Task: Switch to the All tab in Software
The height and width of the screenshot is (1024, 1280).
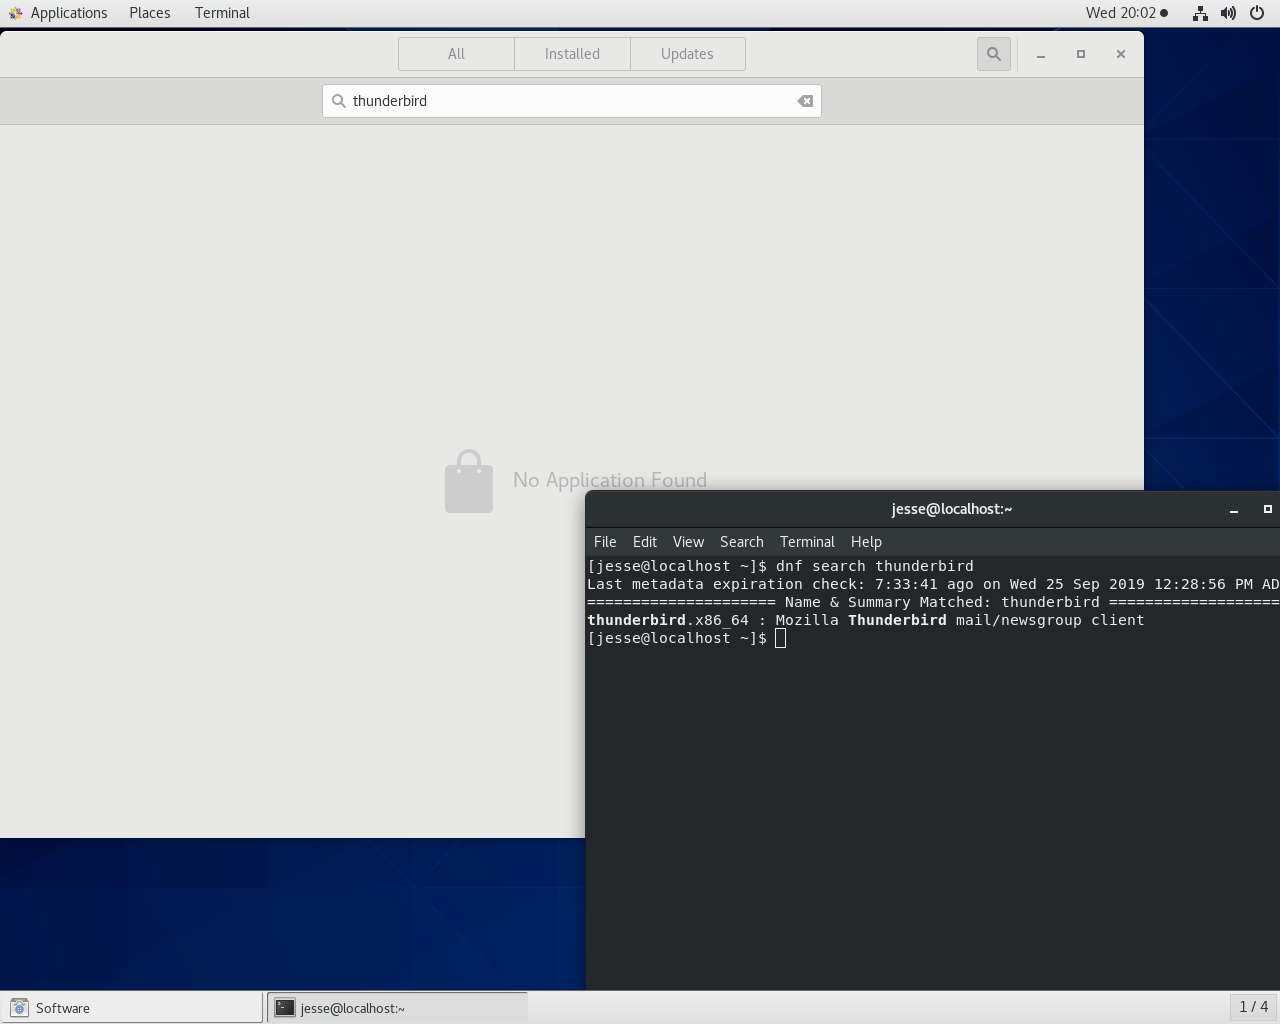Action: click(x=456, y=54)
